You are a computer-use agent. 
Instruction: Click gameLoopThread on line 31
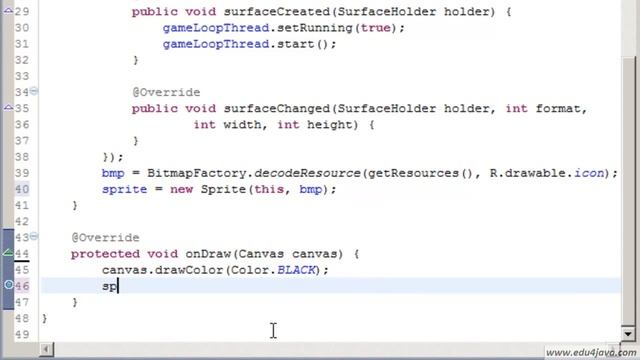(x=216, y=44)
